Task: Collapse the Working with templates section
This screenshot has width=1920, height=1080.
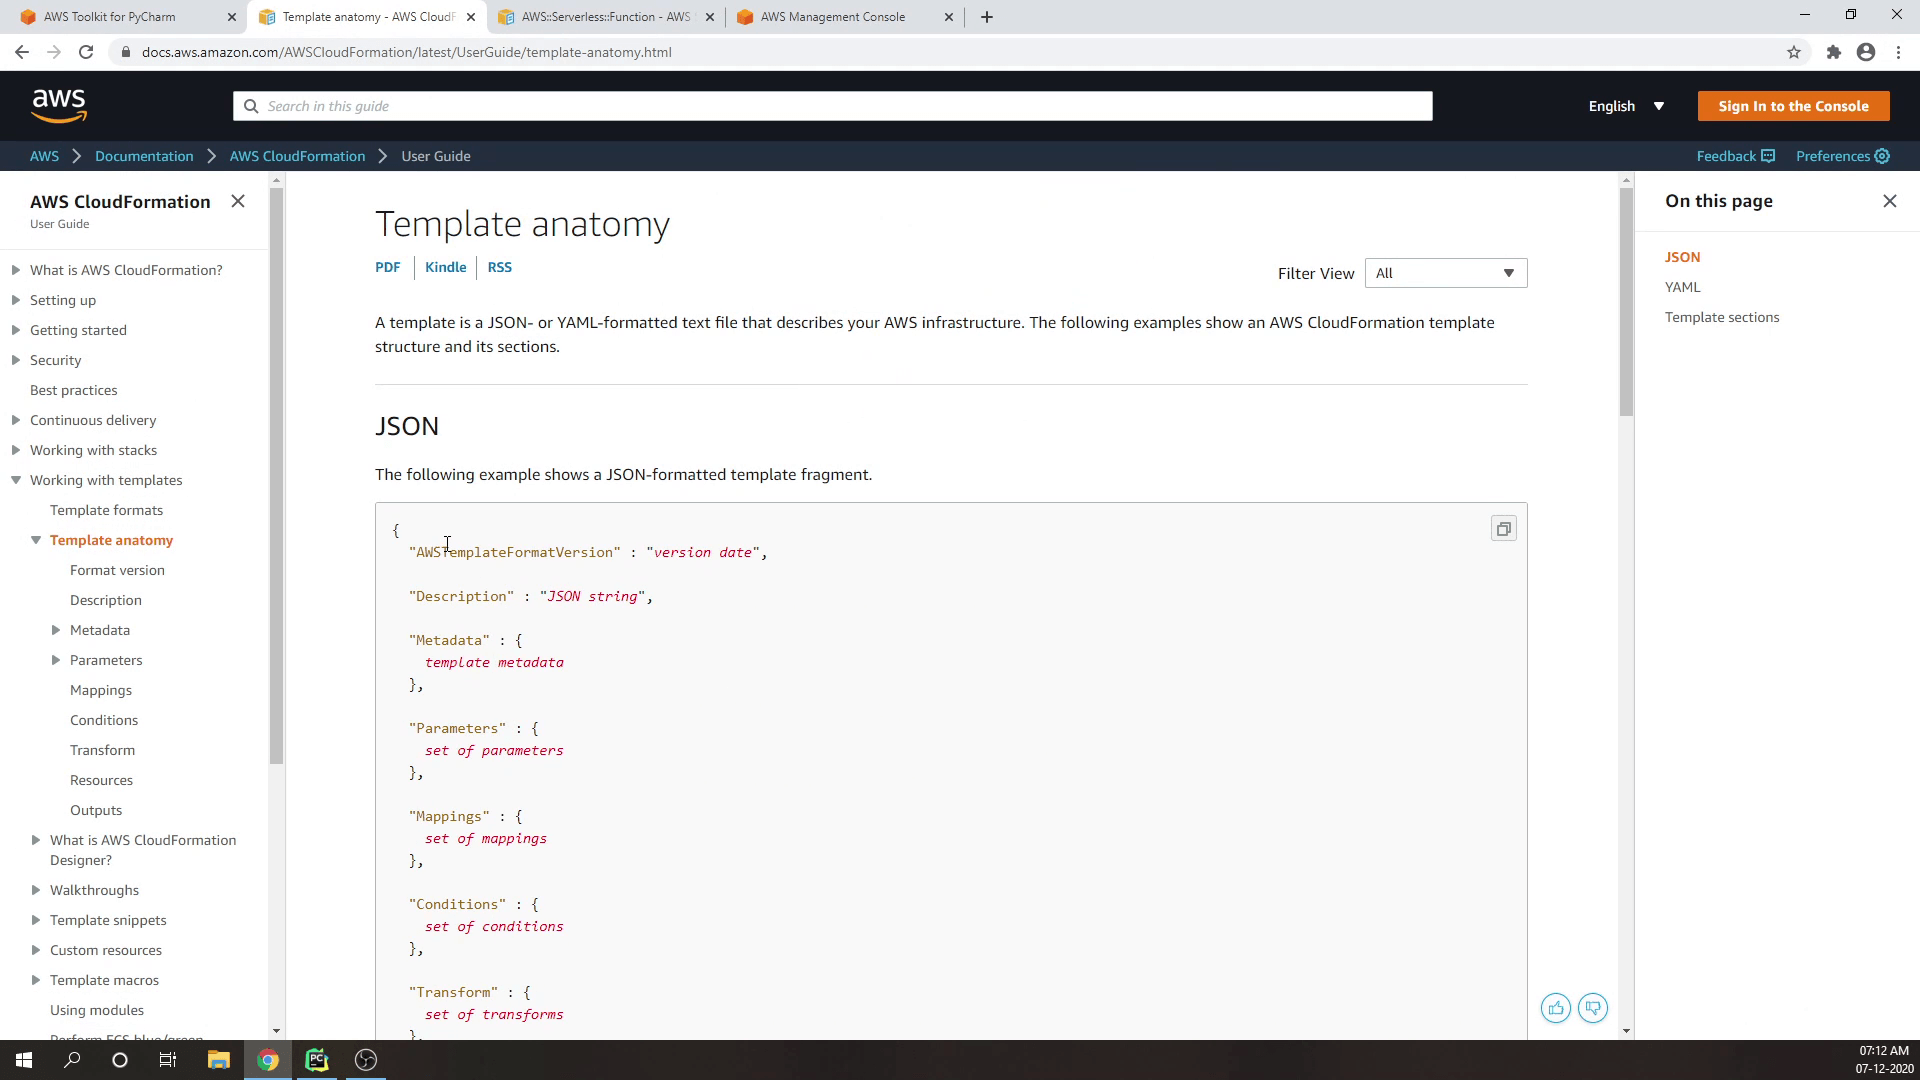Action: [x=16, y=480]
